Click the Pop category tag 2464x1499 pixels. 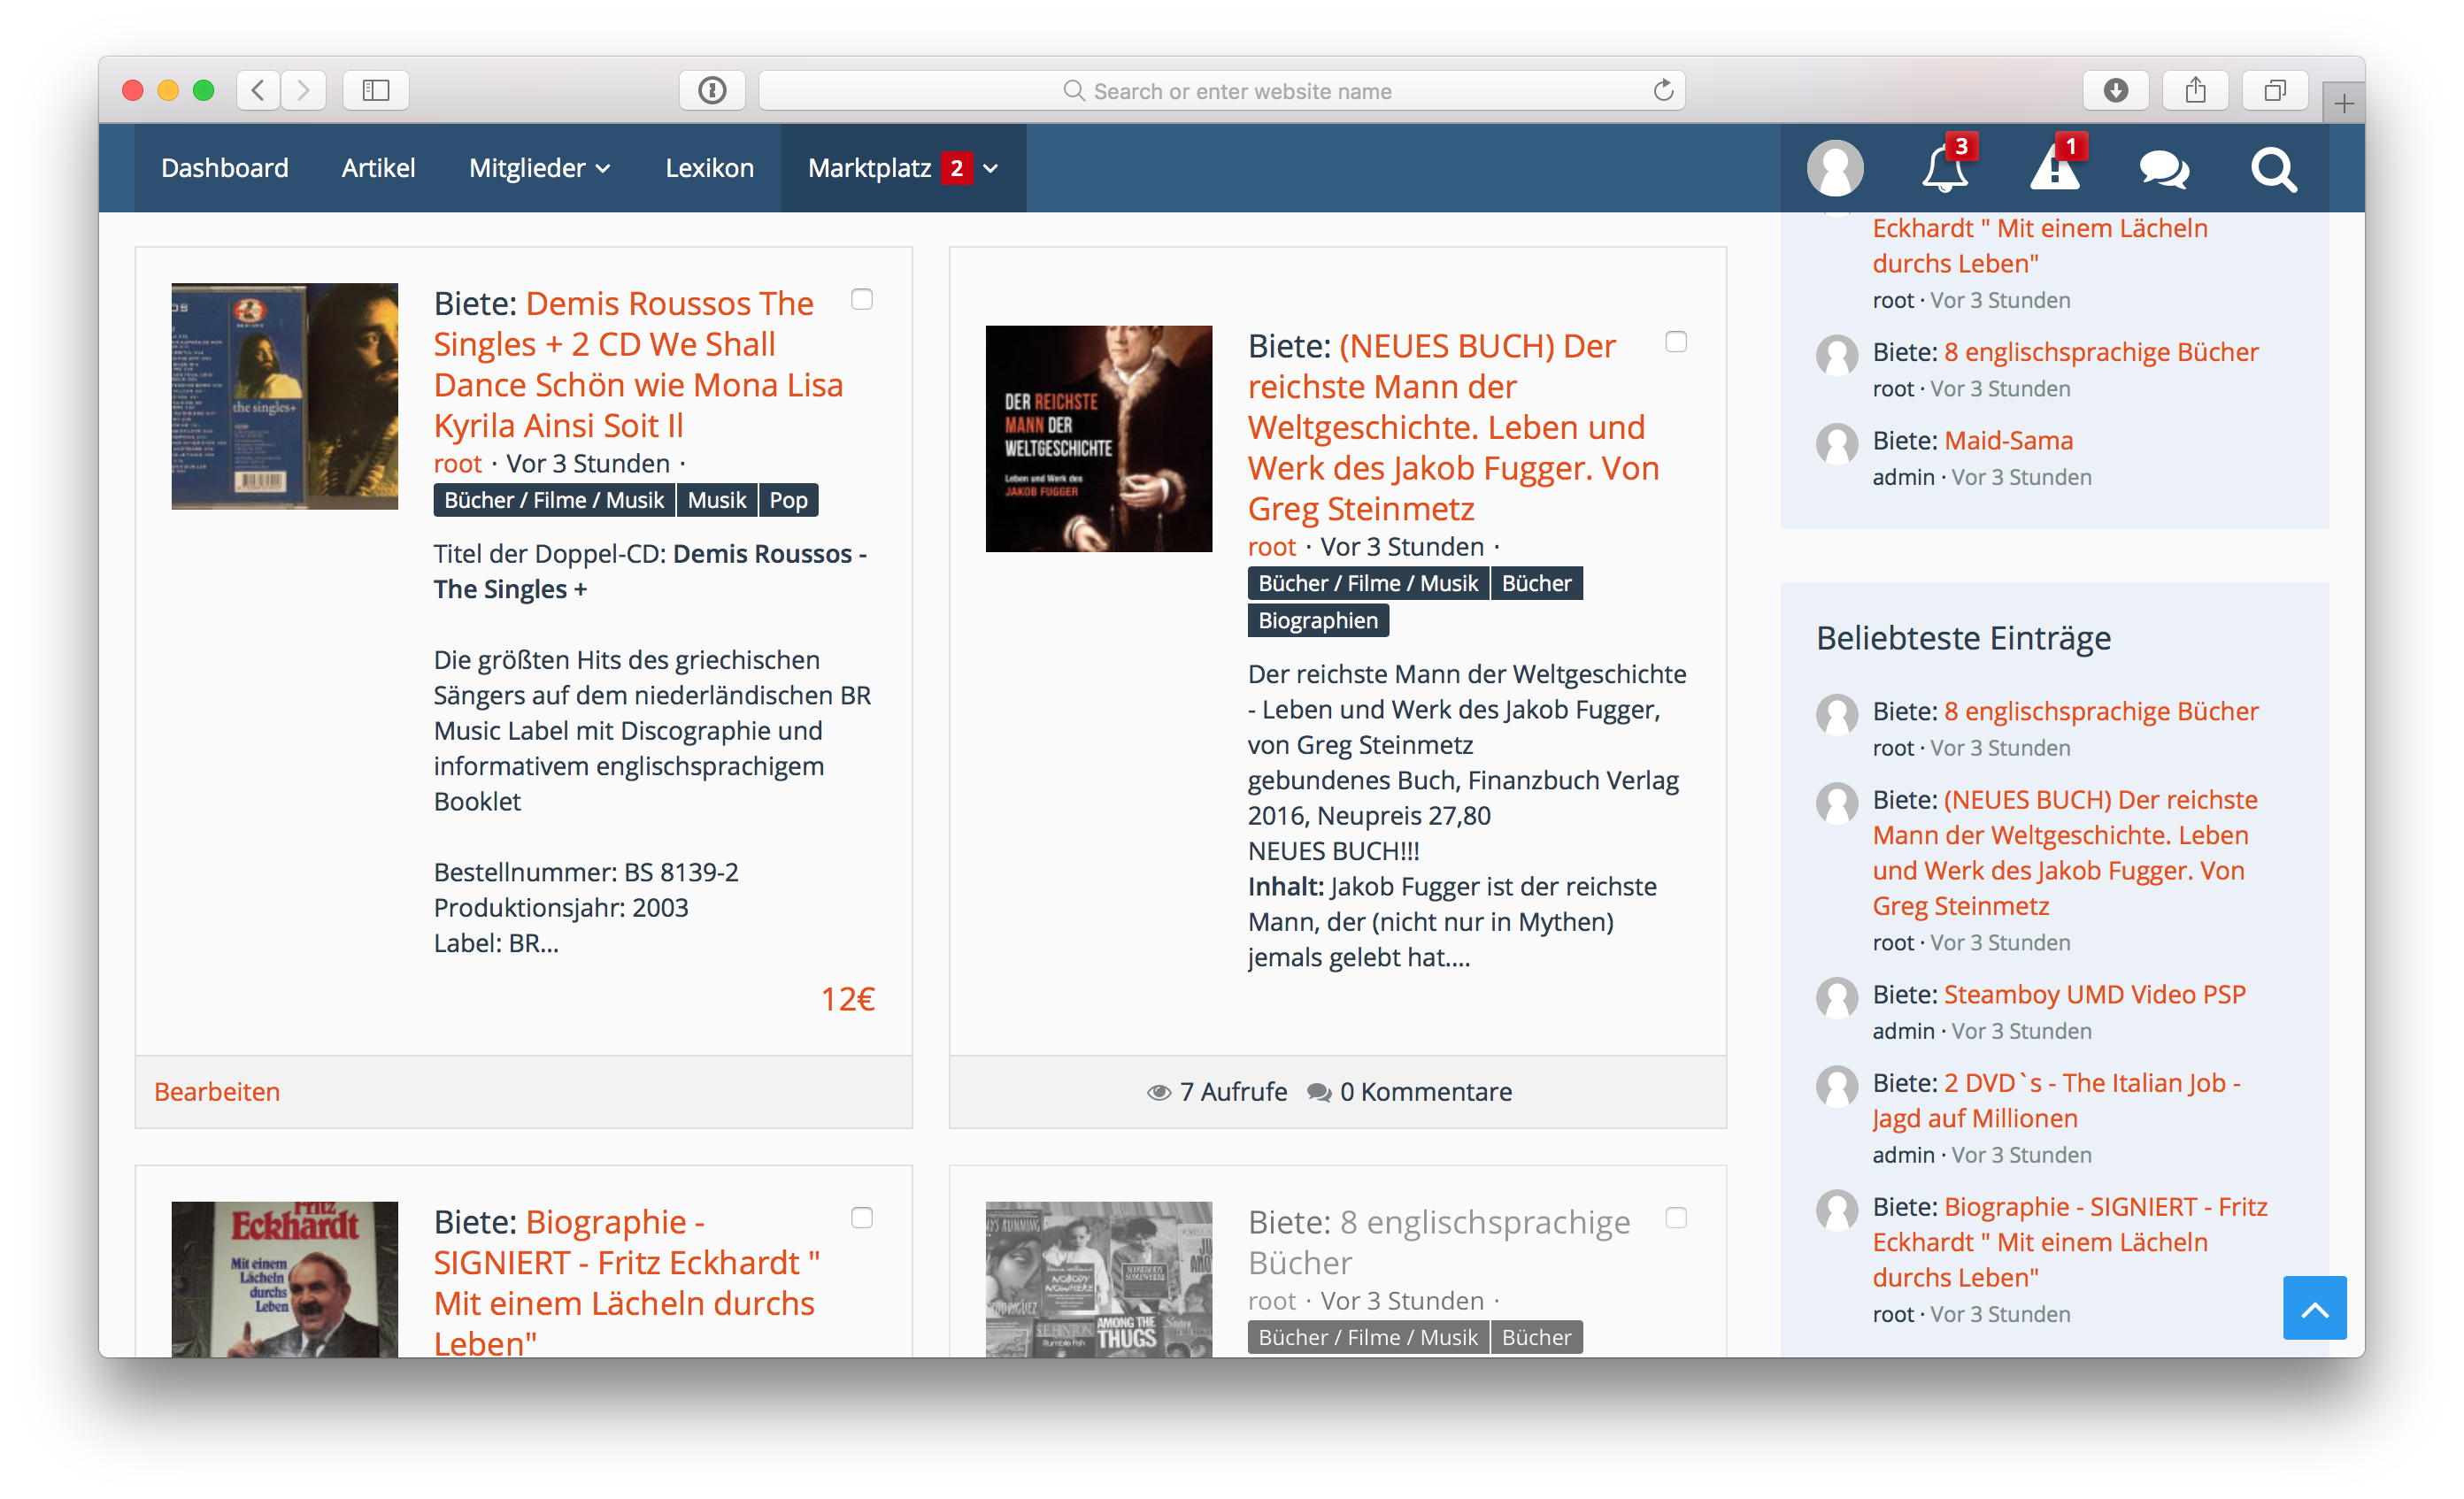788,500
